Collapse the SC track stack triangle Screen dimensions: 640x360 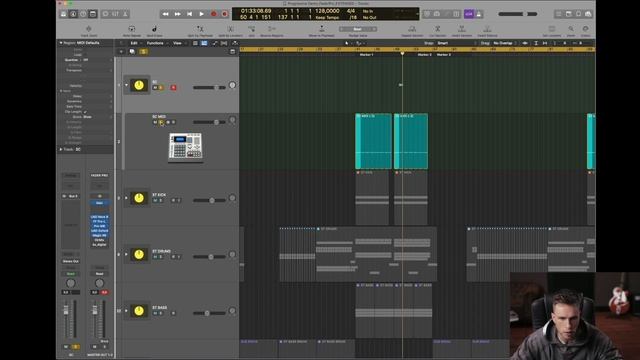click(126, 85)
